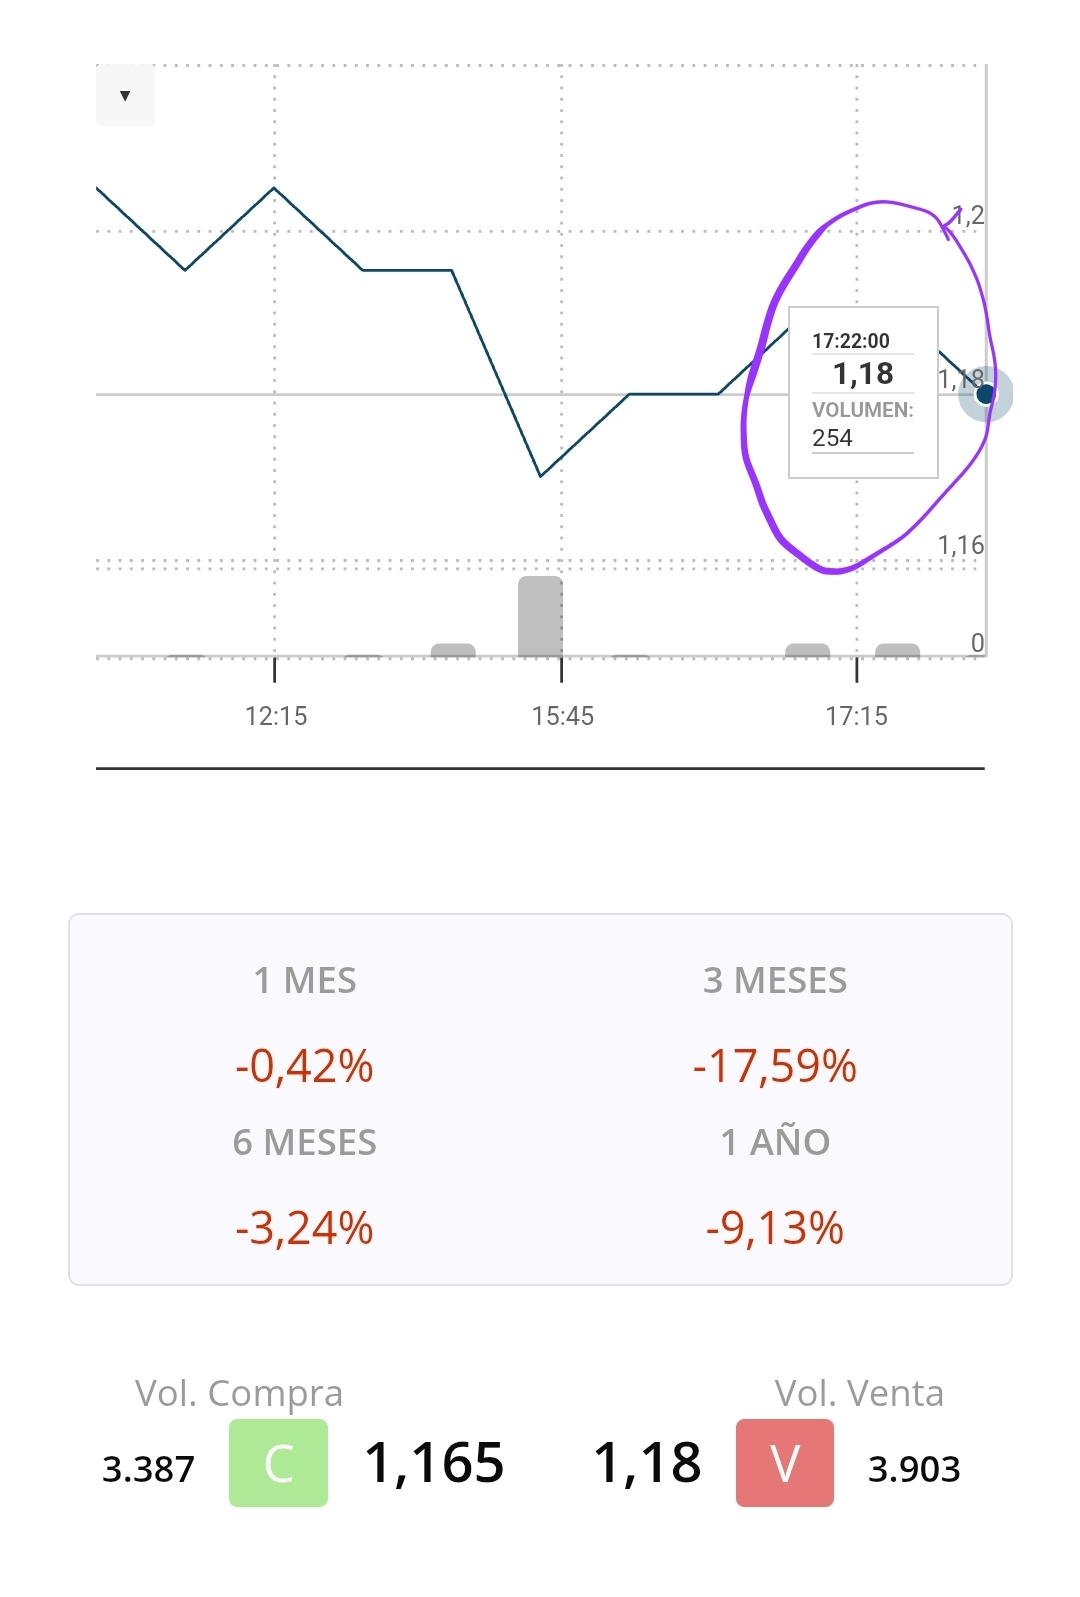1080x1597 pixels.
Task: Select the 1 MES performance label
Action: coord(305,981)
